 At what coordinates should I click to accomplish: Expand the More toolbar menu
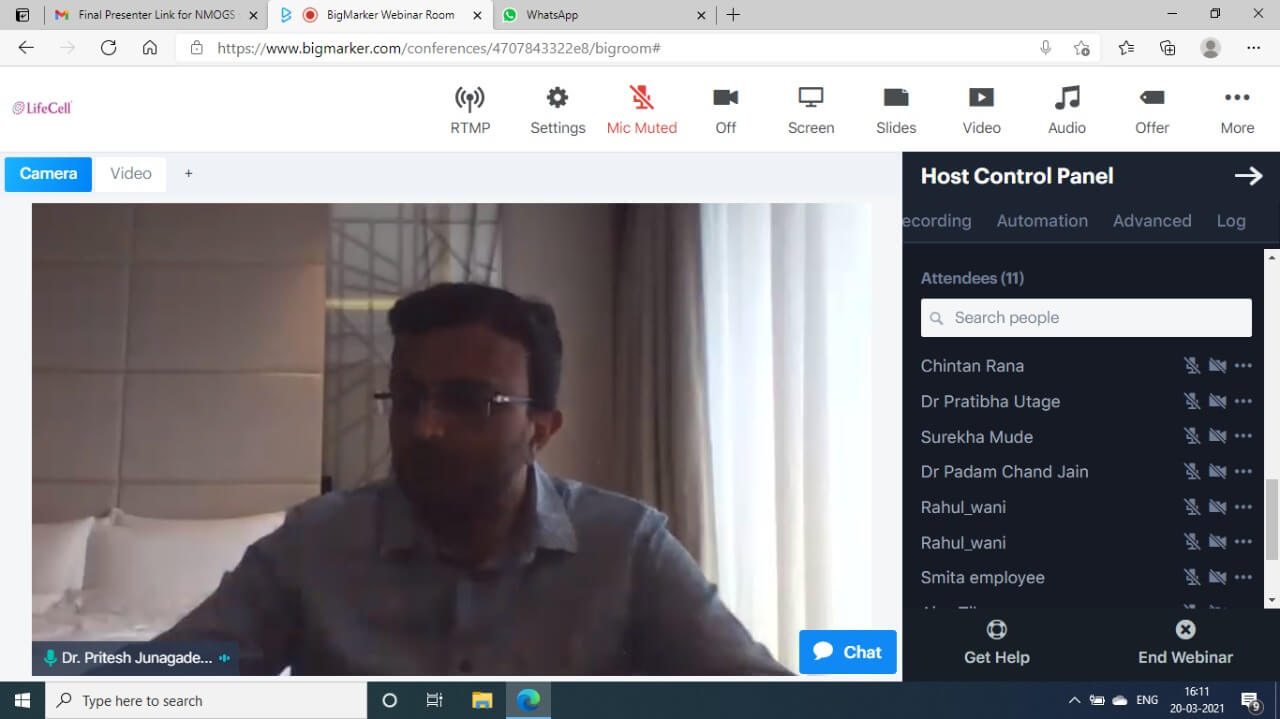coord(1237,110)
